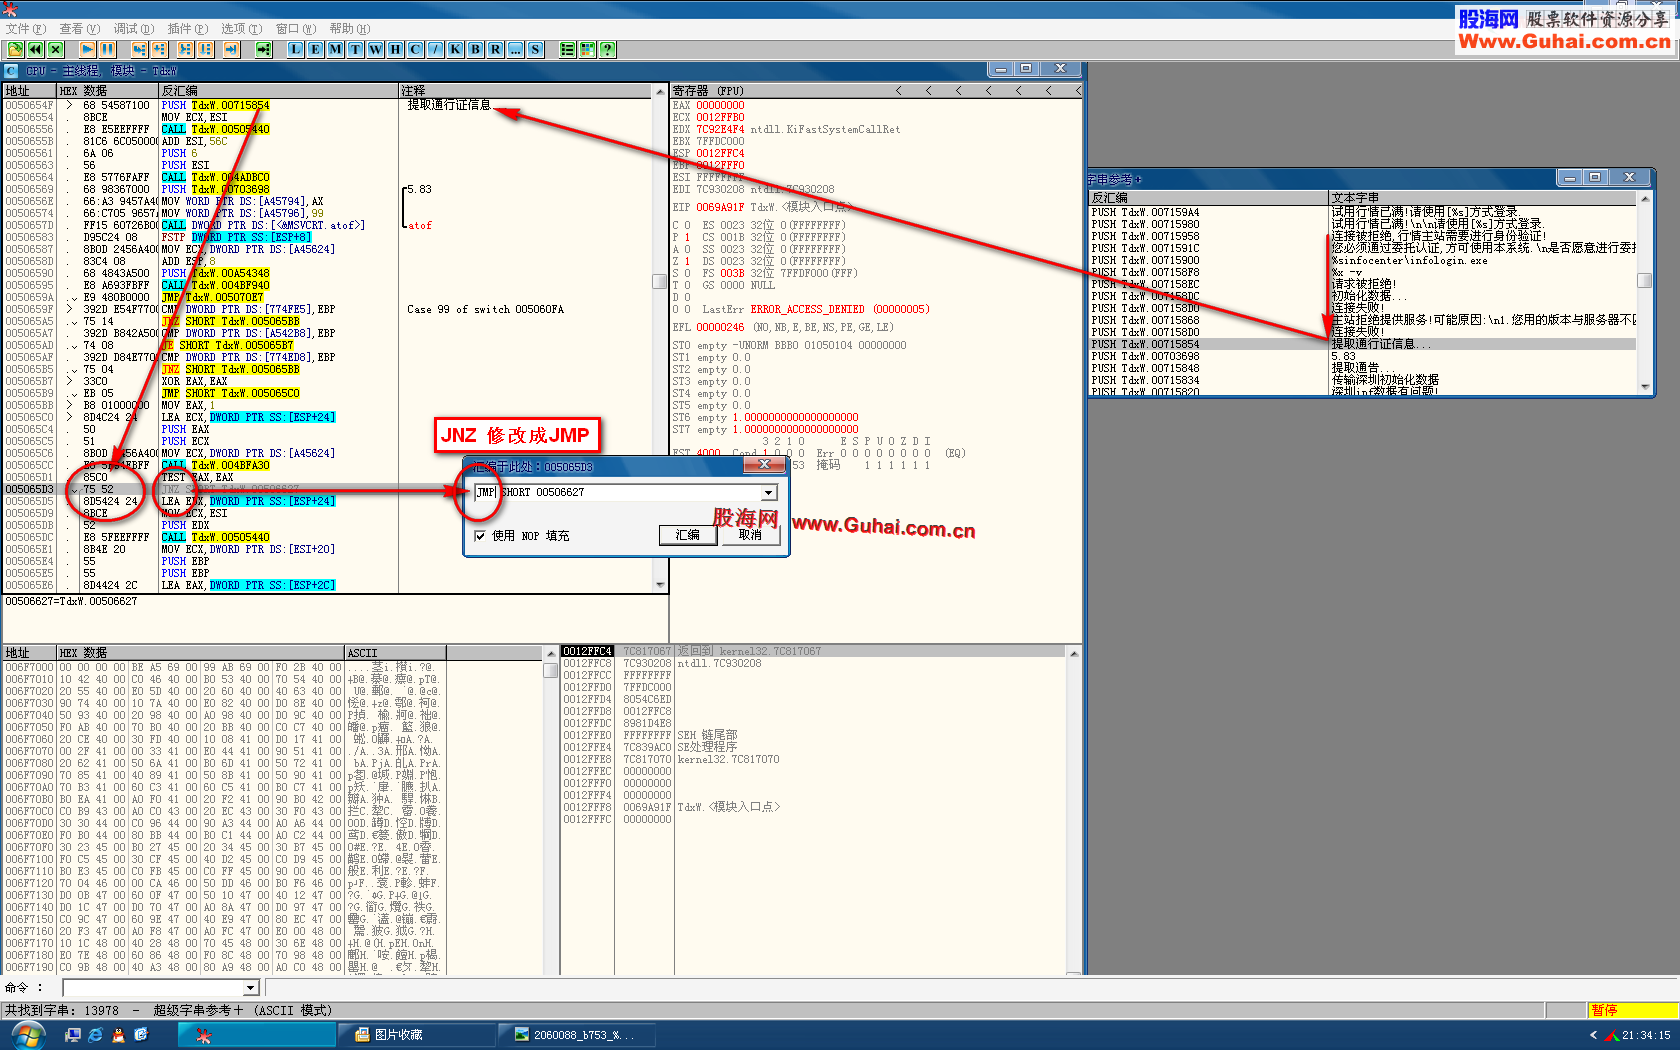Image resolution: width=1680 pixels, height=1050 pixels.
Task: Switch to 2060088_b753 taskbar window
Action: [x=577, y=1035]
